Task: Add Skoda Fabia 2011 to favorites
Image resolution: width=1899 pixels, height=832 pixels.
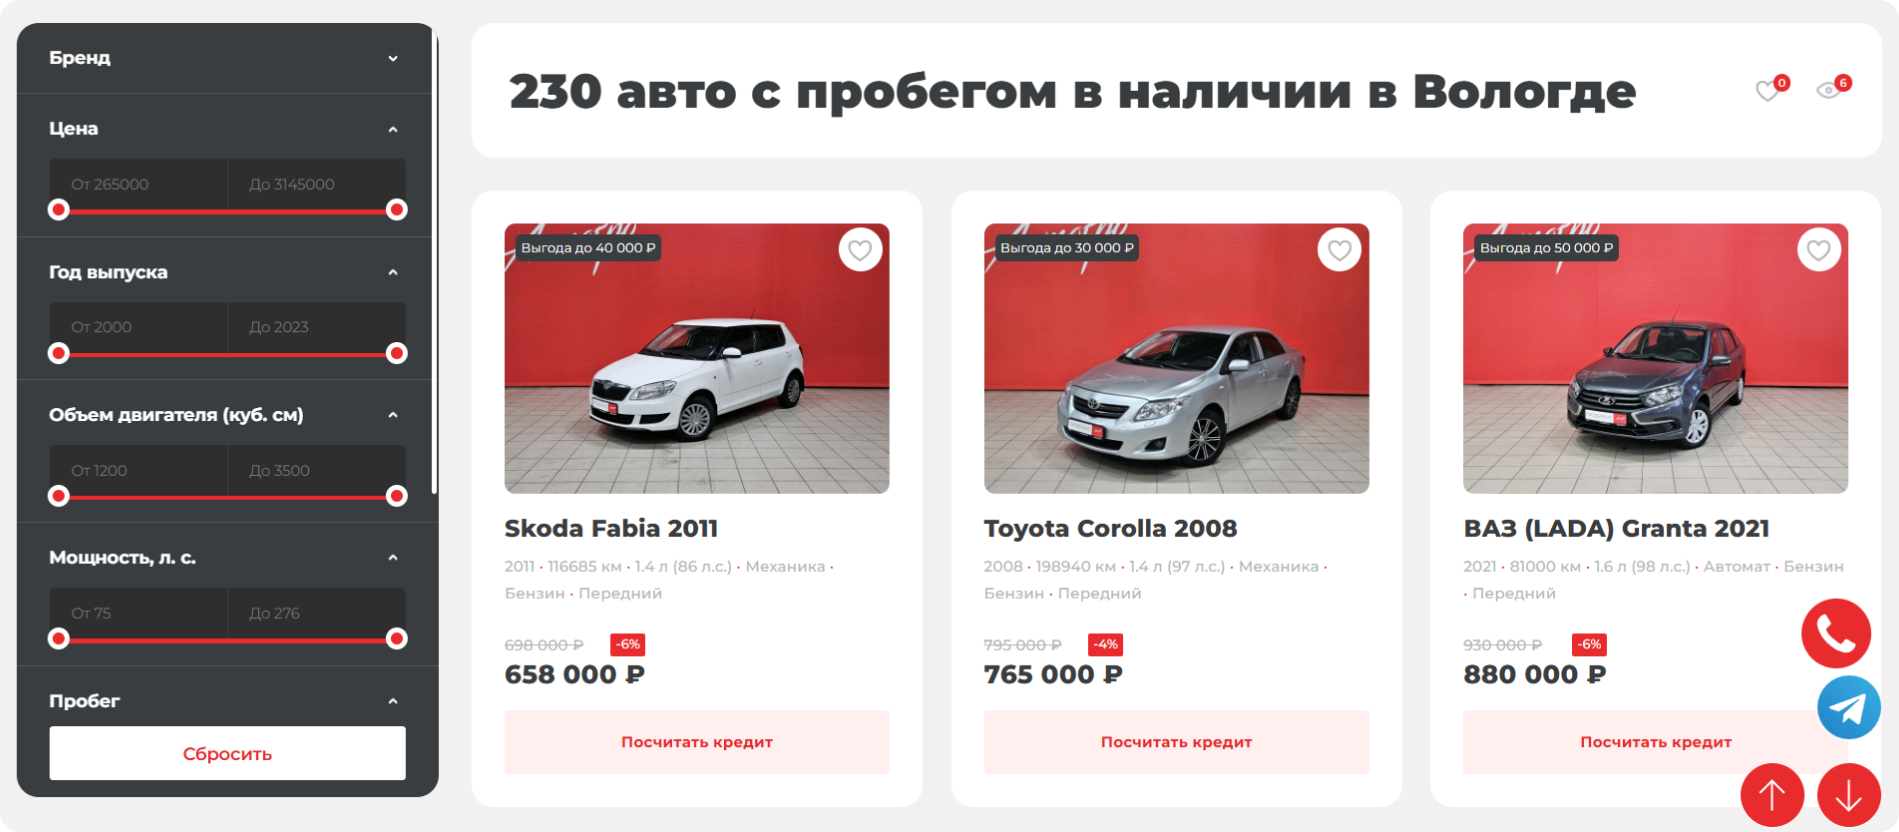Action: pos(860,250)
